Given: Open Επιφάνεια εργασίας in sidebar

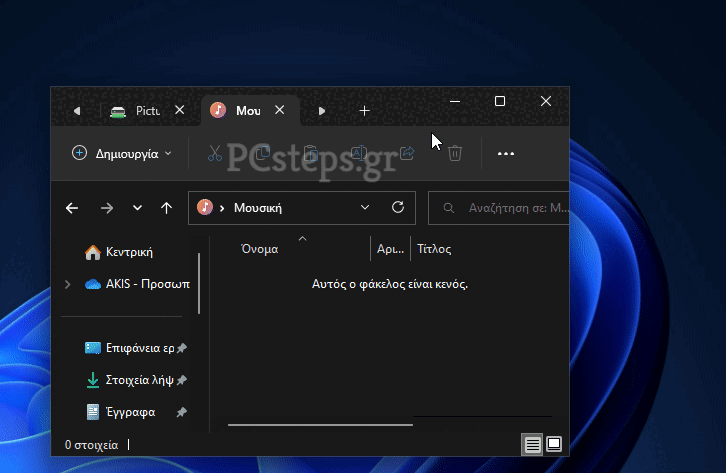Looking at the screenshot, I should click(130, 348).
